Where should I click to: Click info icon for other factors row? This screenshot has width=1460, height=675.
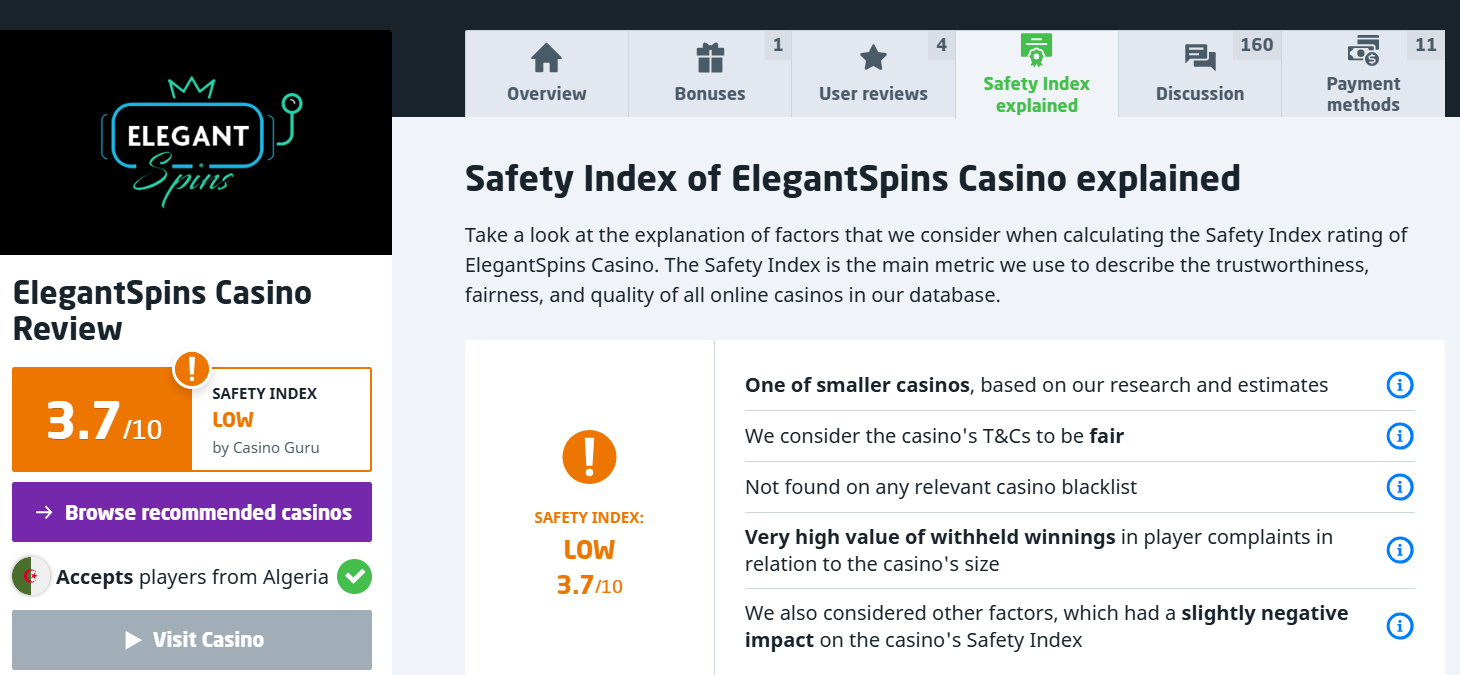[x=1400, y=626]
